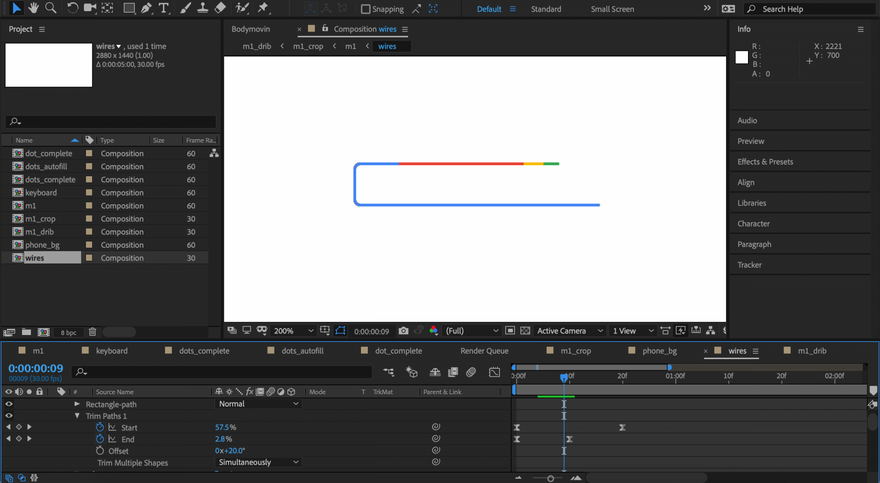This screenshot has width=880, height=483.
Task: Select the Unified Camera tool
Action: click(90, 8)
